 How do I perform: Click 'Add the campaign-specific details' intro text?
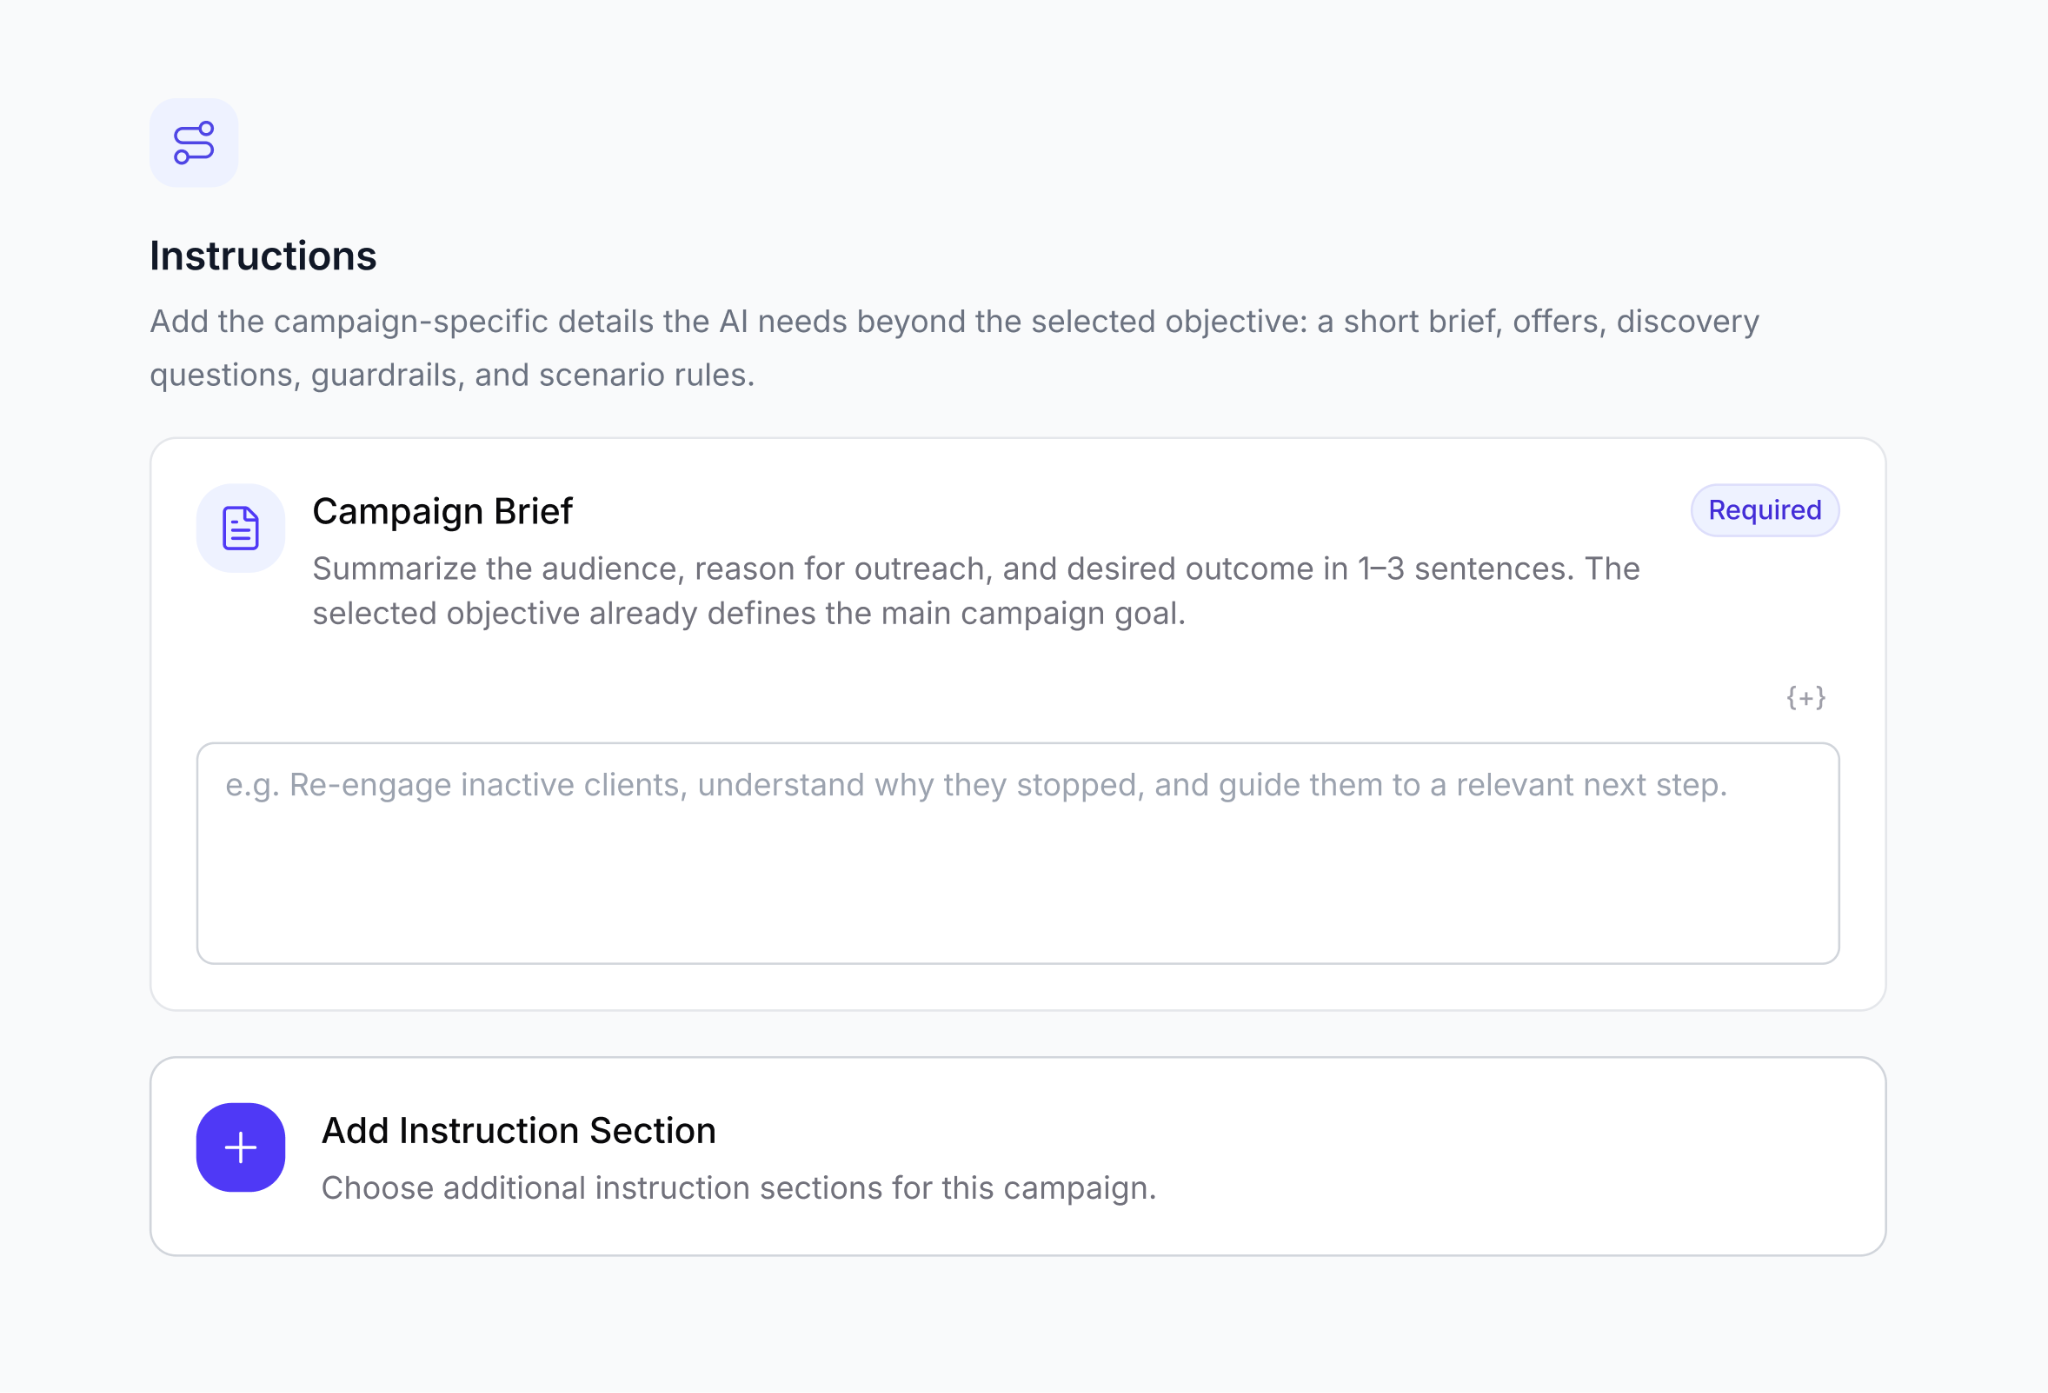pyautogui.click(x=954, y=321)
